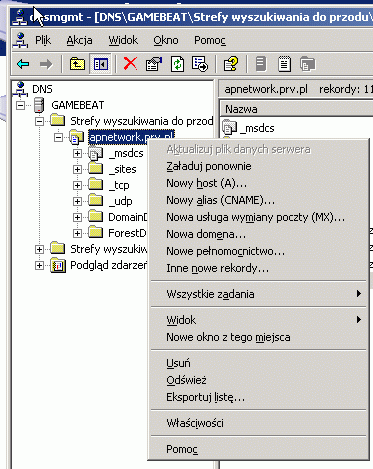Open the Pomoc menu in menu bar

point(210,40)
